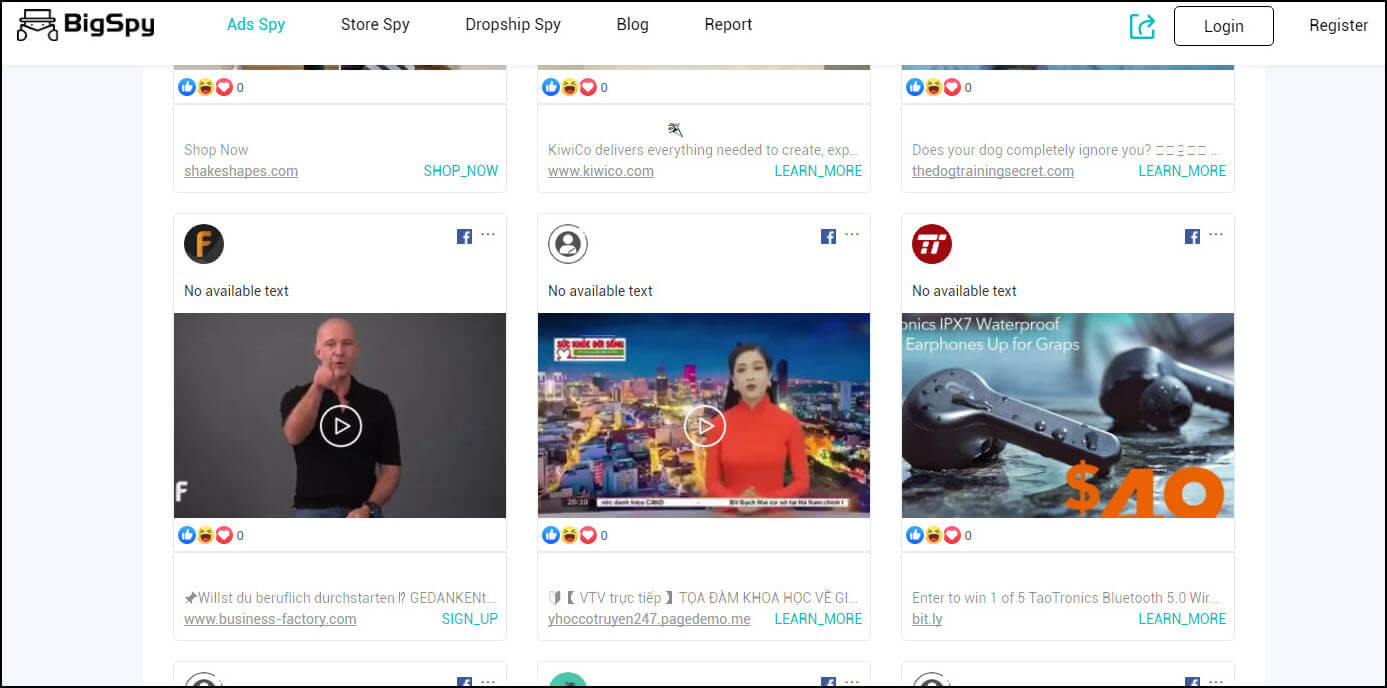Click Facebook icon on TaoTronics ad card
This screenshot has height=688, width=1387.
coord(1192,237)
